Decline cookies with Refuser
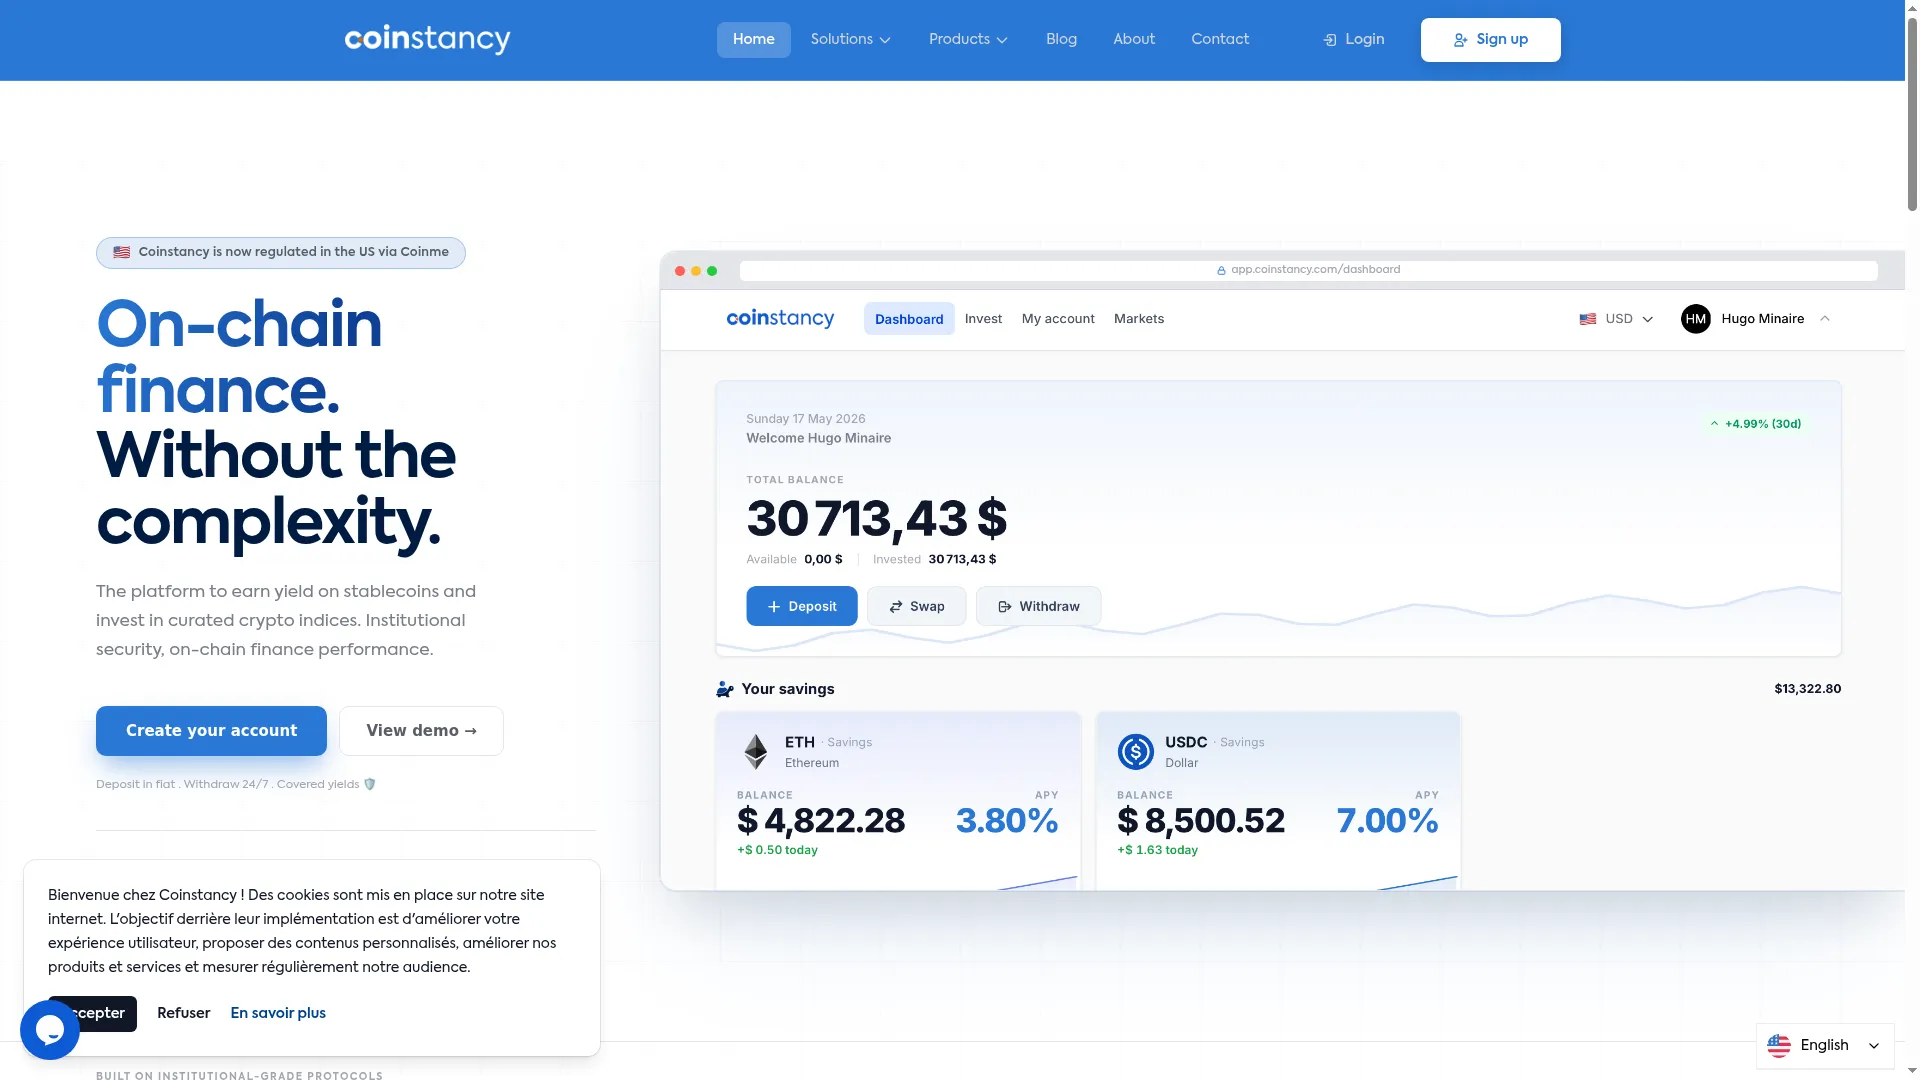The width and height of the screenshot is (1920, 1080). tap(184, 1013)
